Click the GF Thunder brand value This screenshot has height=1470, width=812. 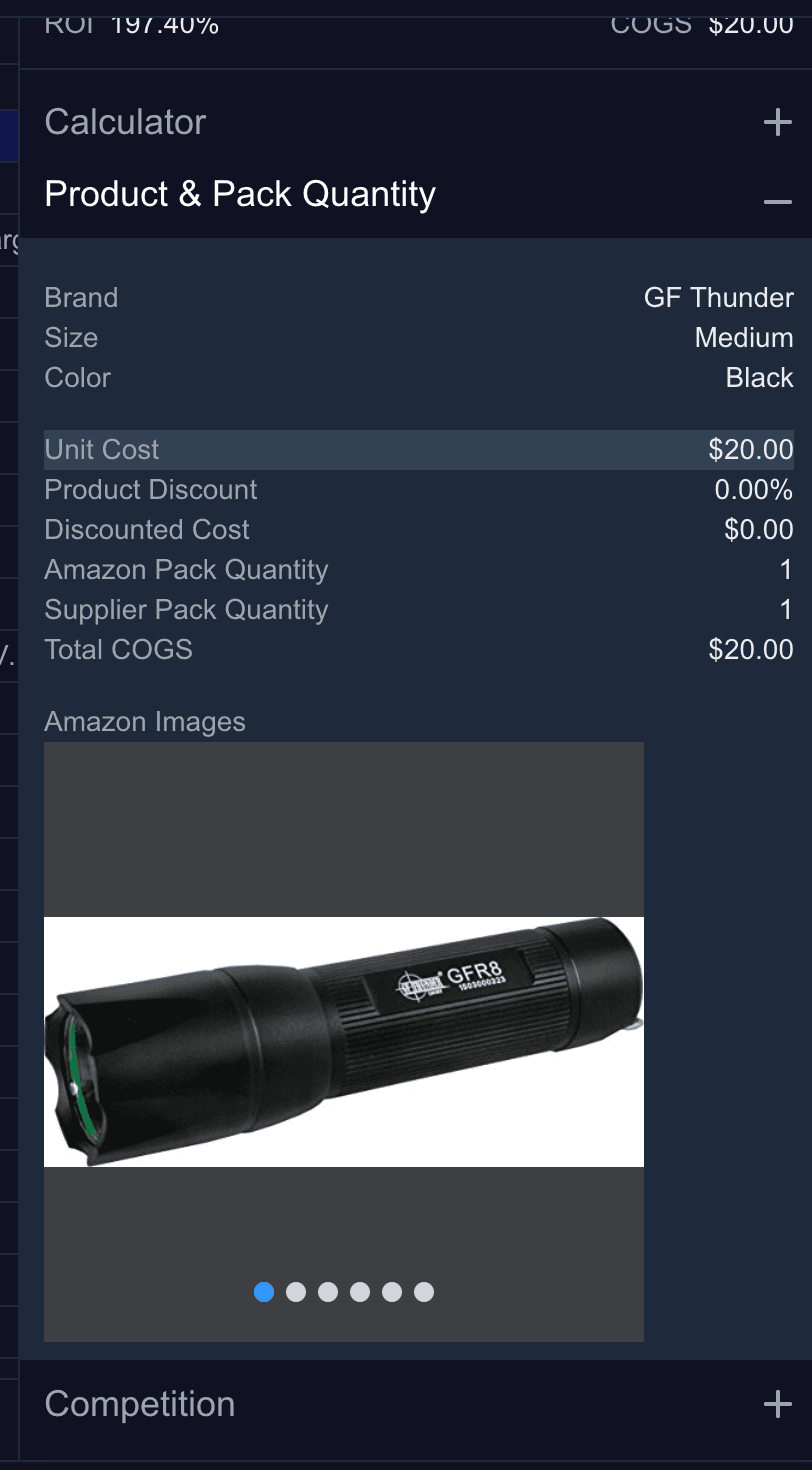pyautogui.click(x=719, y=298)
